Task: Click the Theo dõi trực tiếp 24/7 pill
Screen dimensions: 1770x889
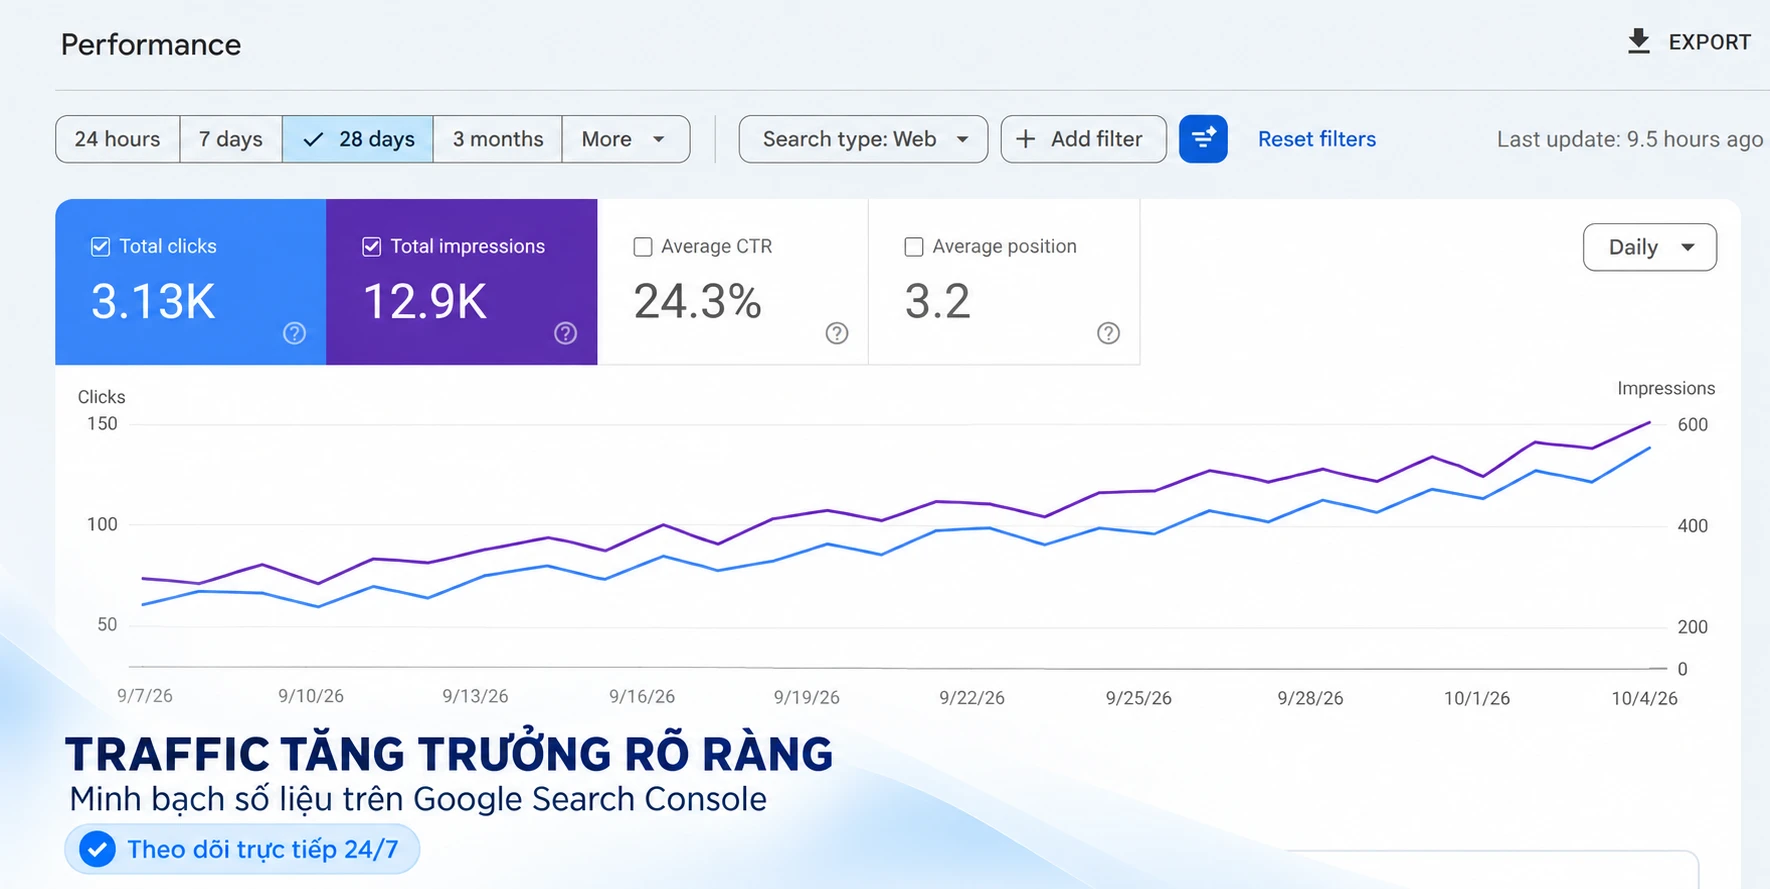Action: pyautogui.click(x=242, y=849)
